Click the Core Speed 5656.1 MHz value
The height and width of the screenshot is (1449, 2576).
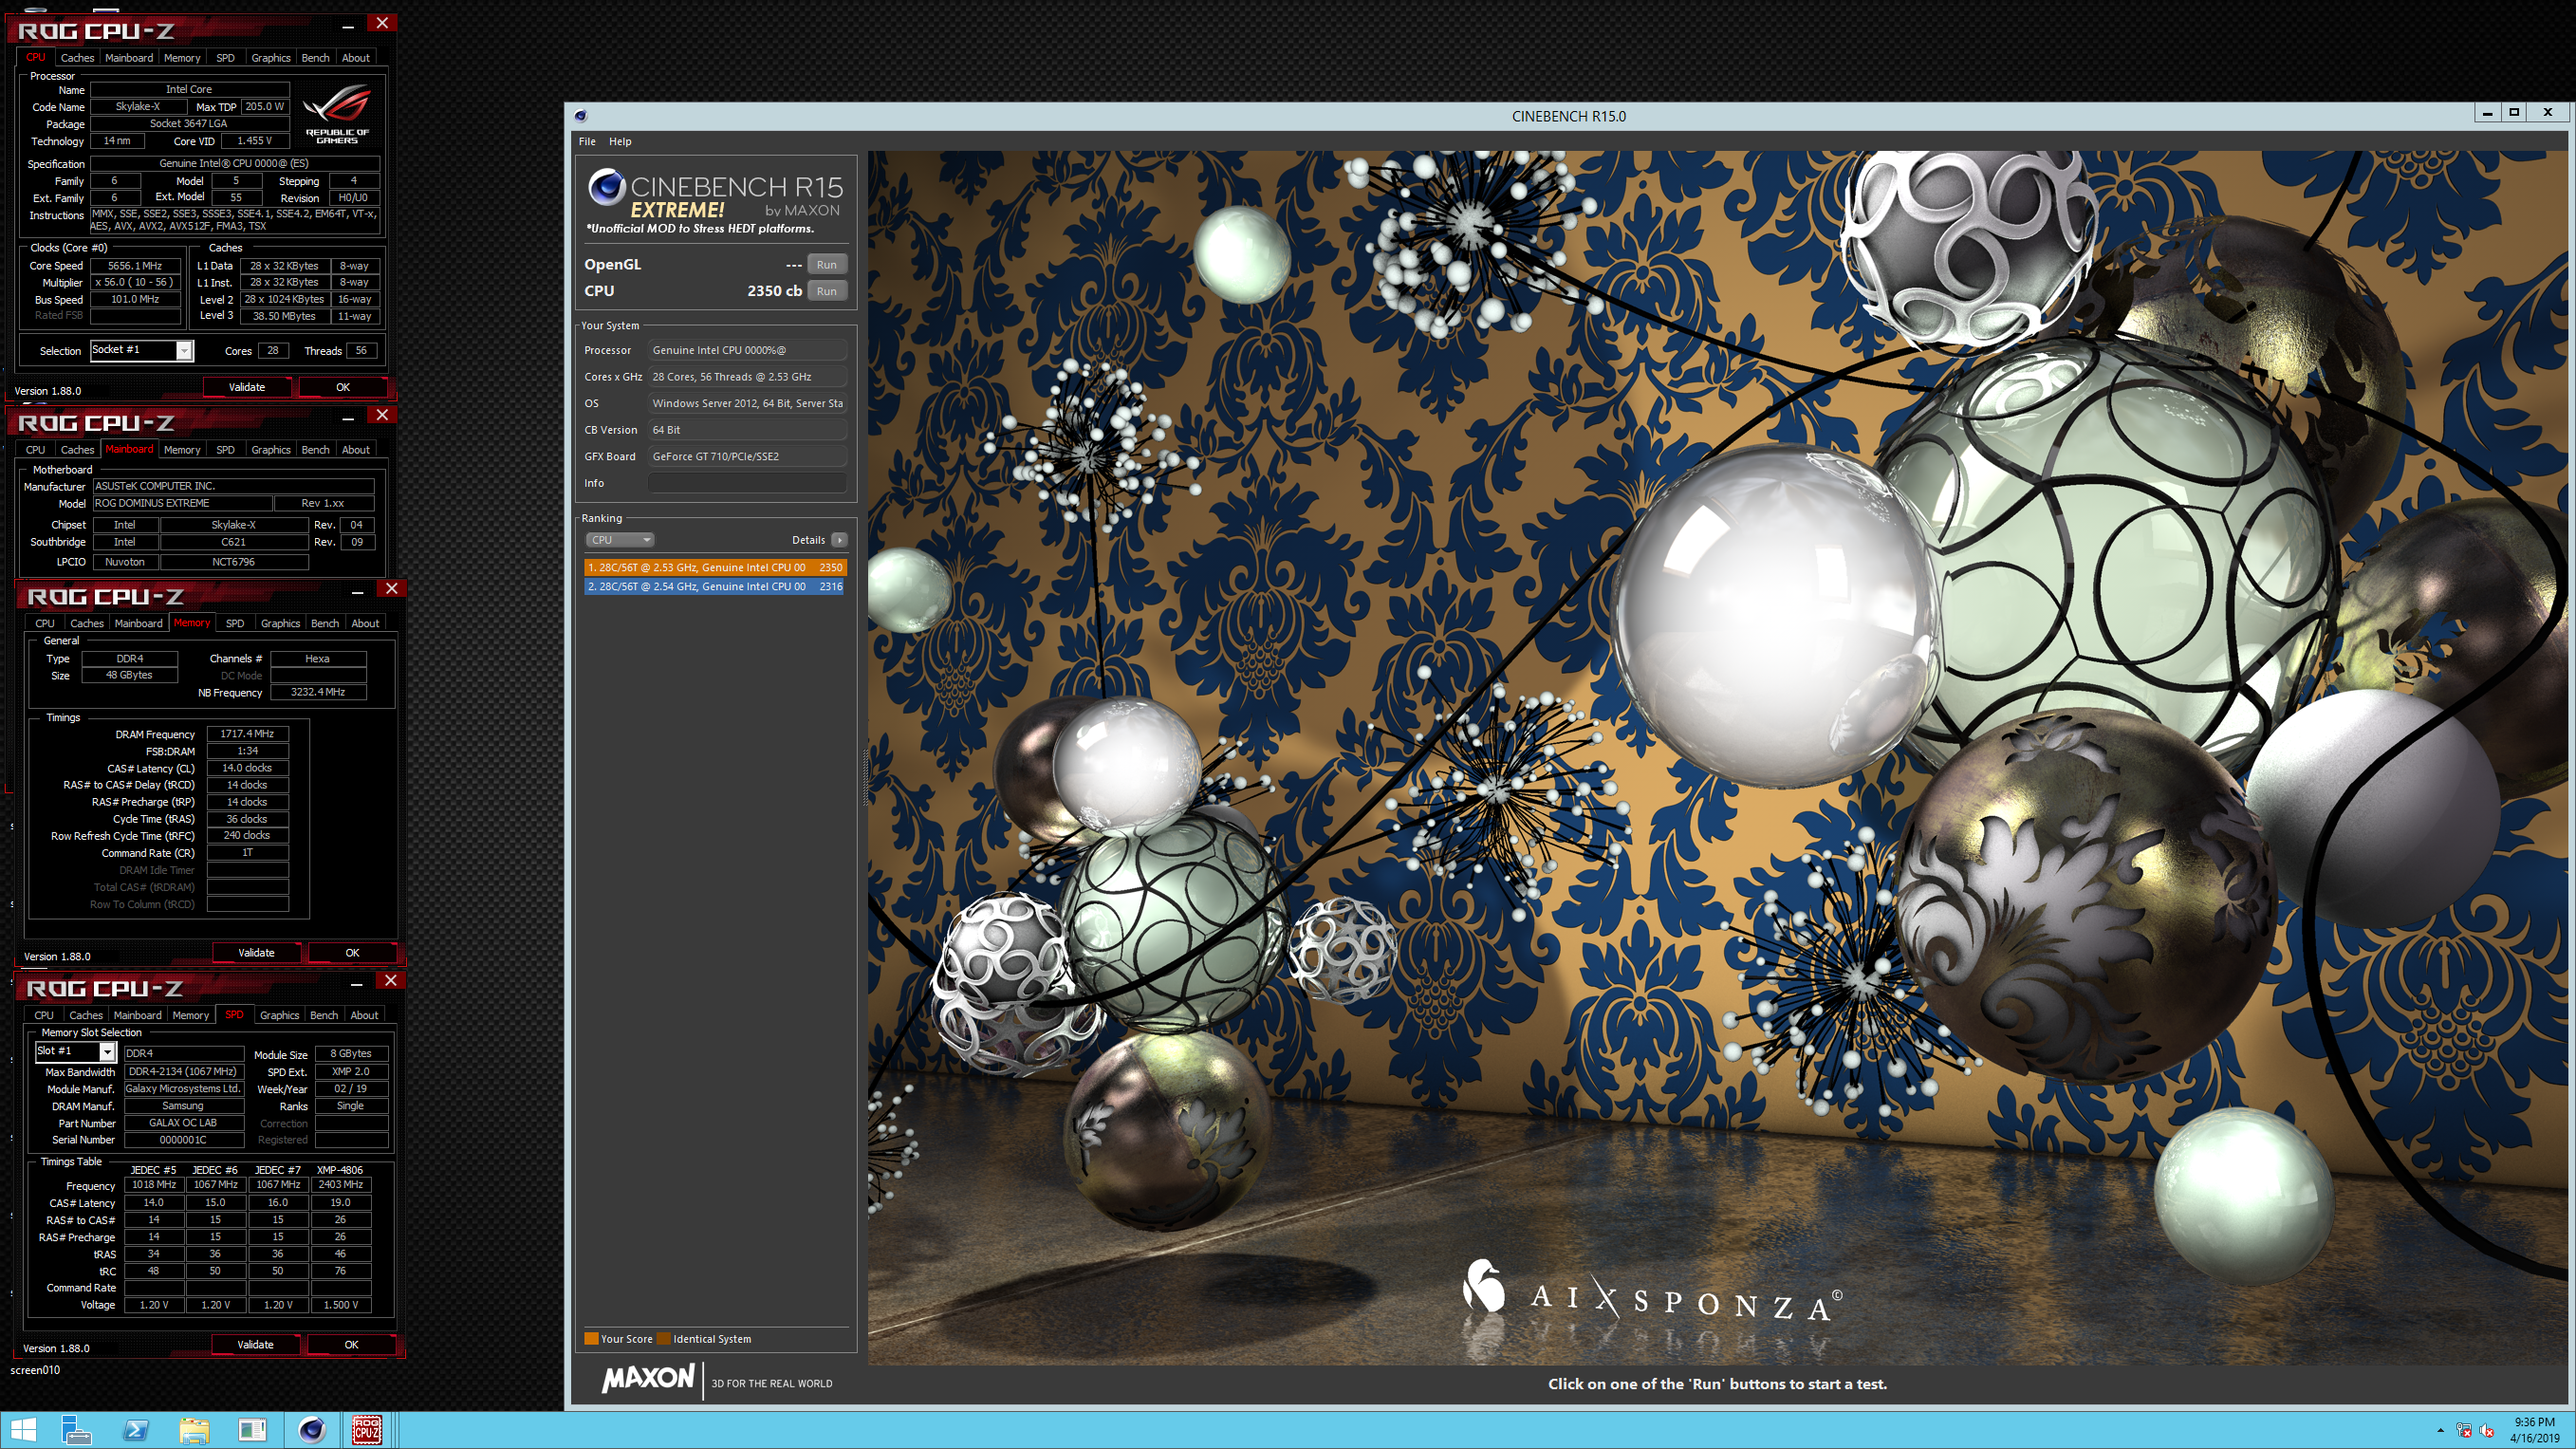[135, 266]
